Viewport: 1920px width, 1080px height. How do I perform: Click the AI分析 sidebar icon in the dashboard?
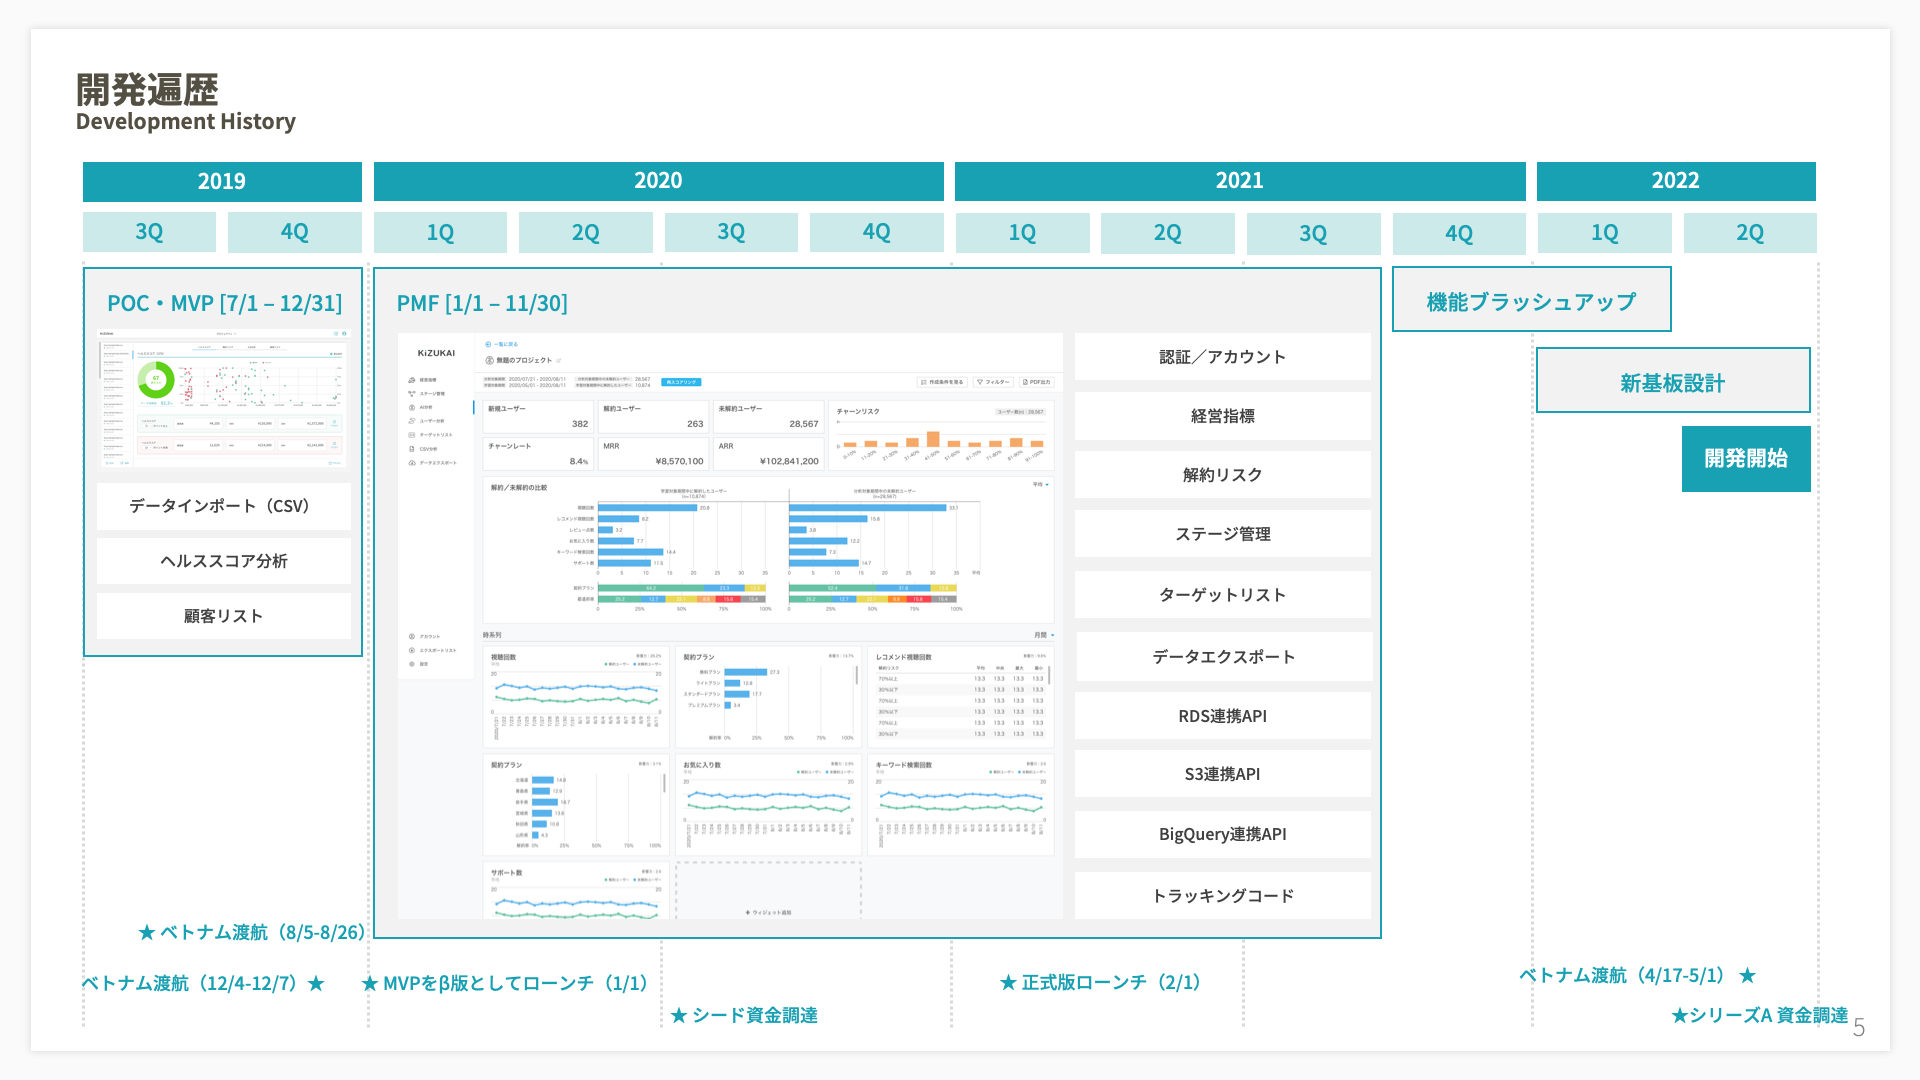pyautogui.click(x=412, y=408)
